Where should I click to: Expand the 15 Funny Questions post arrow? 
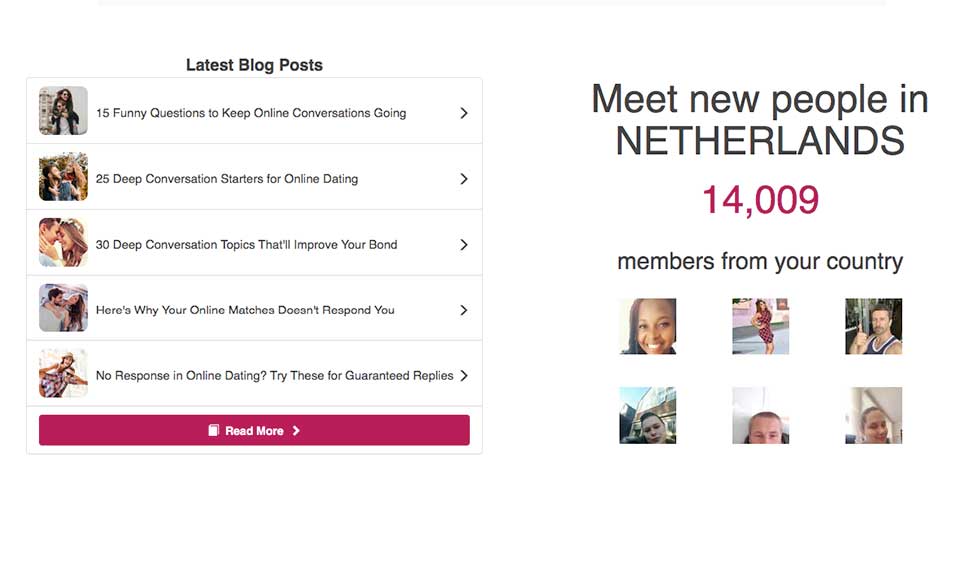[x=463, y=113]
